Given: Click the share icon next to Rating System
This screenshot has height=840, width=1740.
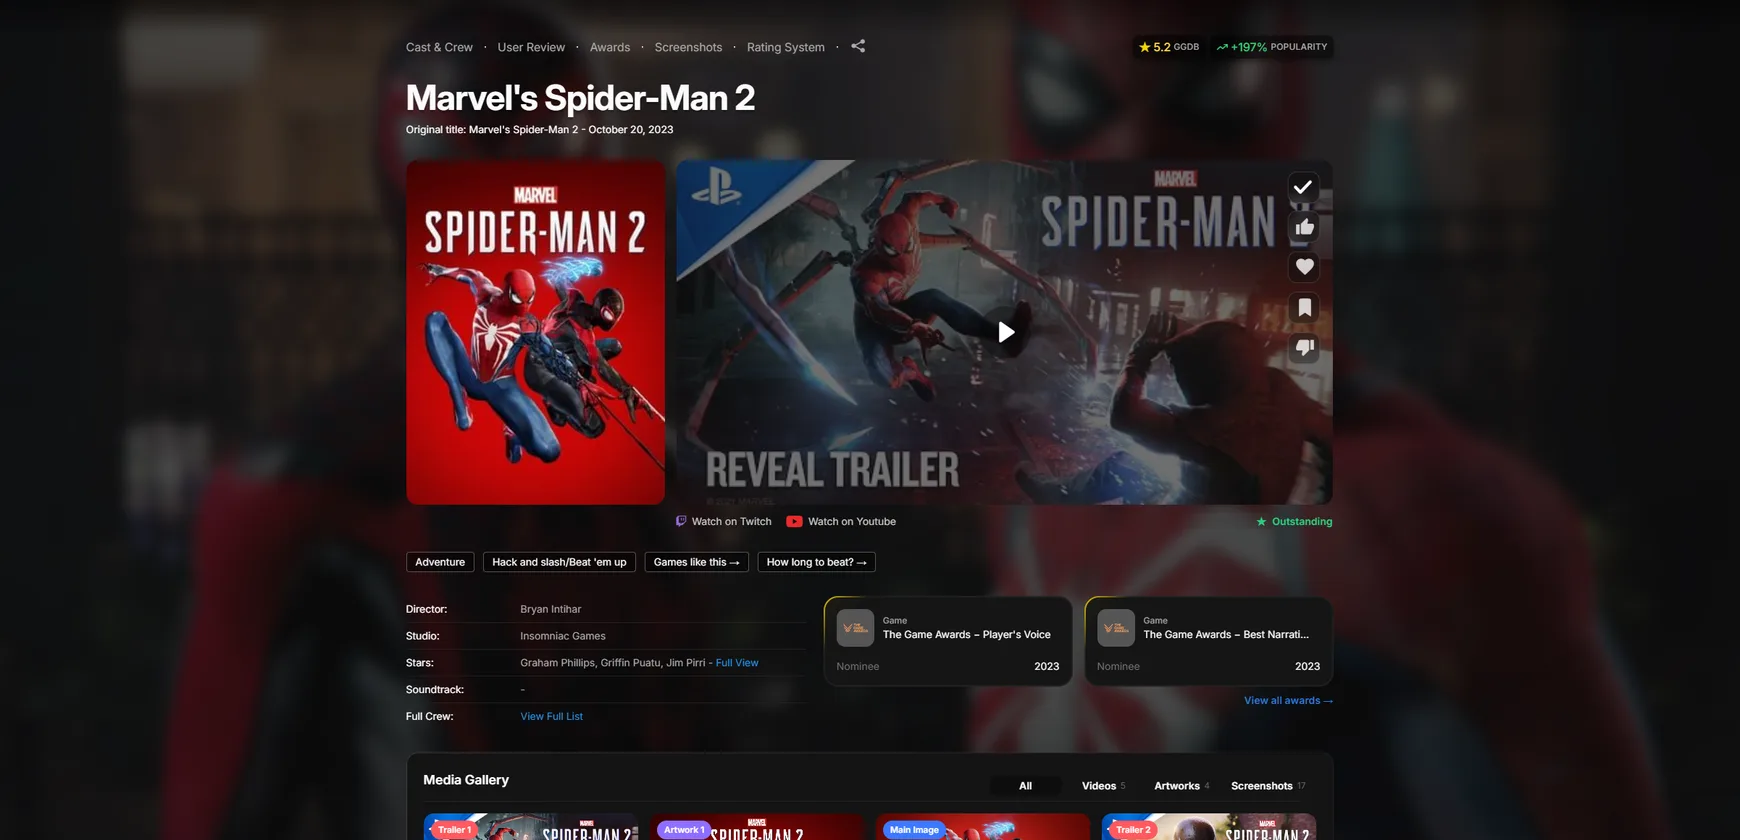Looking at the screenshot, I should (x=858, y=46).
